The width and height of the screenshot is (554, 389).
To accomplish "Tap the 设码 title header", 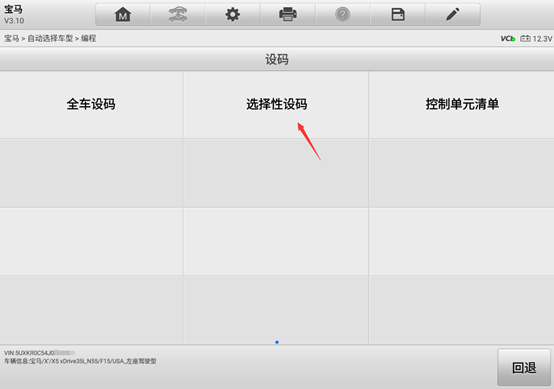I will [277, 59].
